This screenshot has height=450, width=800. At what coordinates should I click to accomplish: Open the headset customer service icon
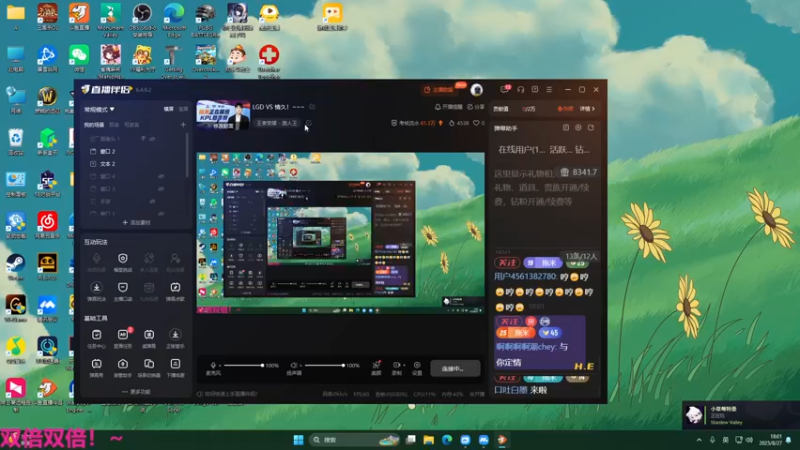click(520, 89)
